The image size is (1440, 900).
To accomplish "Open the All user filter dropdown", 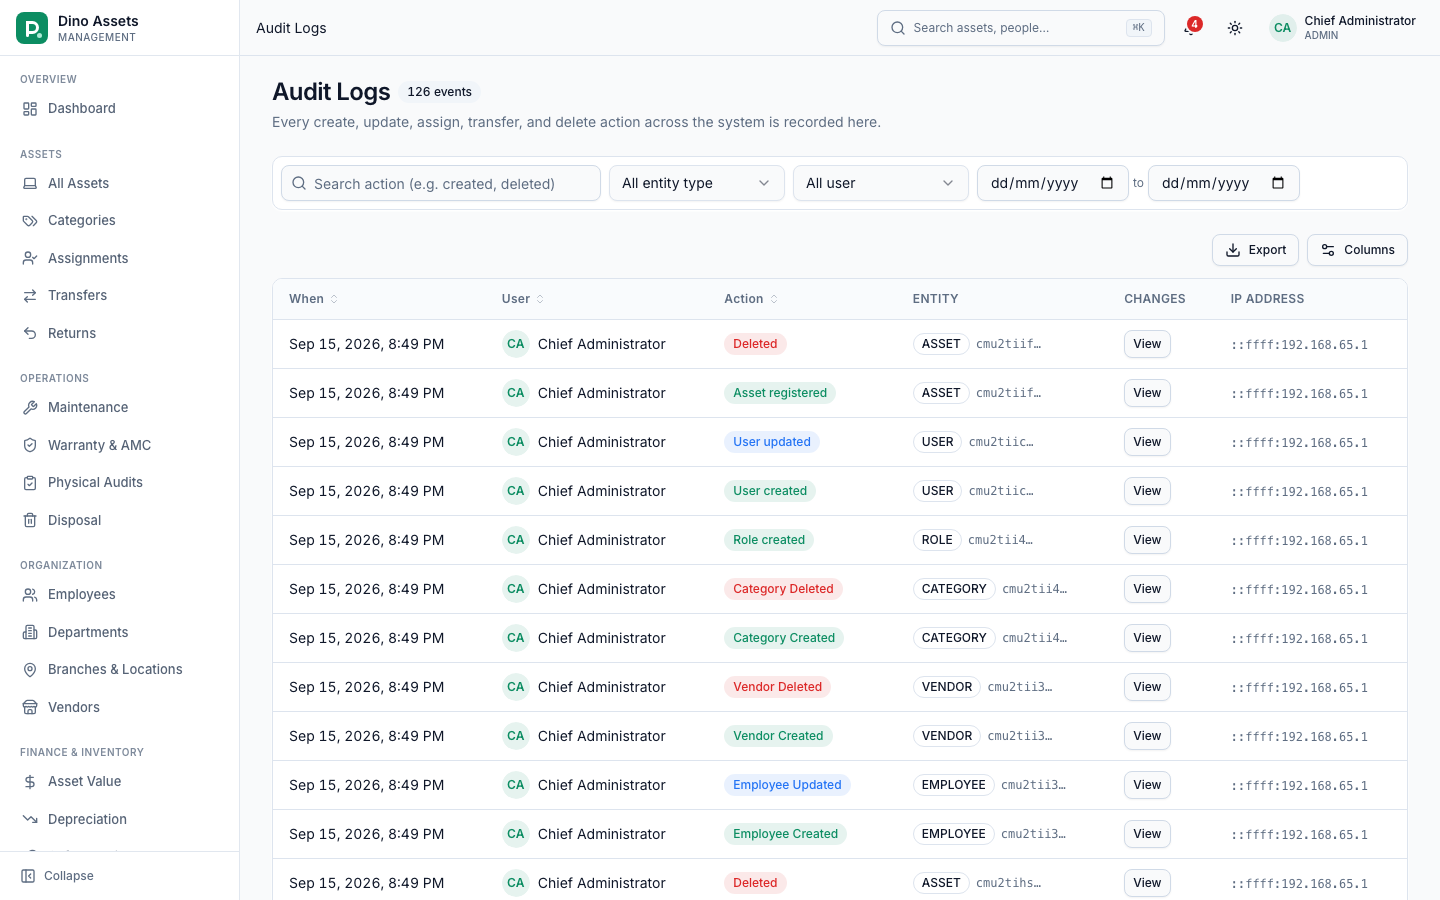I will [x=881, y=183].
